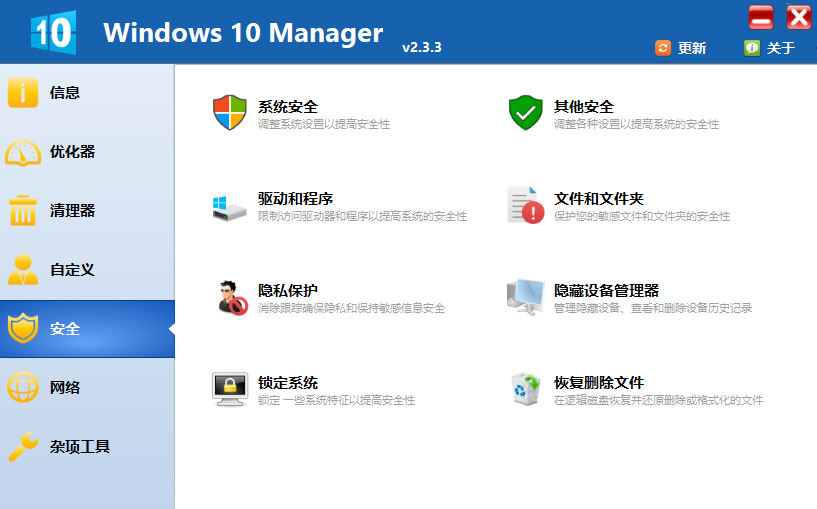
Task: Minimize the window with red dash button
Action: 761,17
